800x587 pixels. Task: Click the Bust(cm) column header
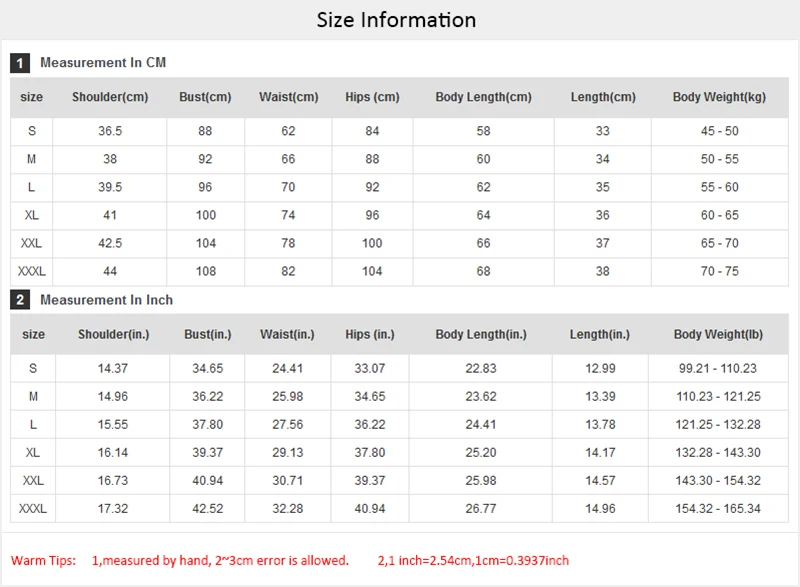205,97
